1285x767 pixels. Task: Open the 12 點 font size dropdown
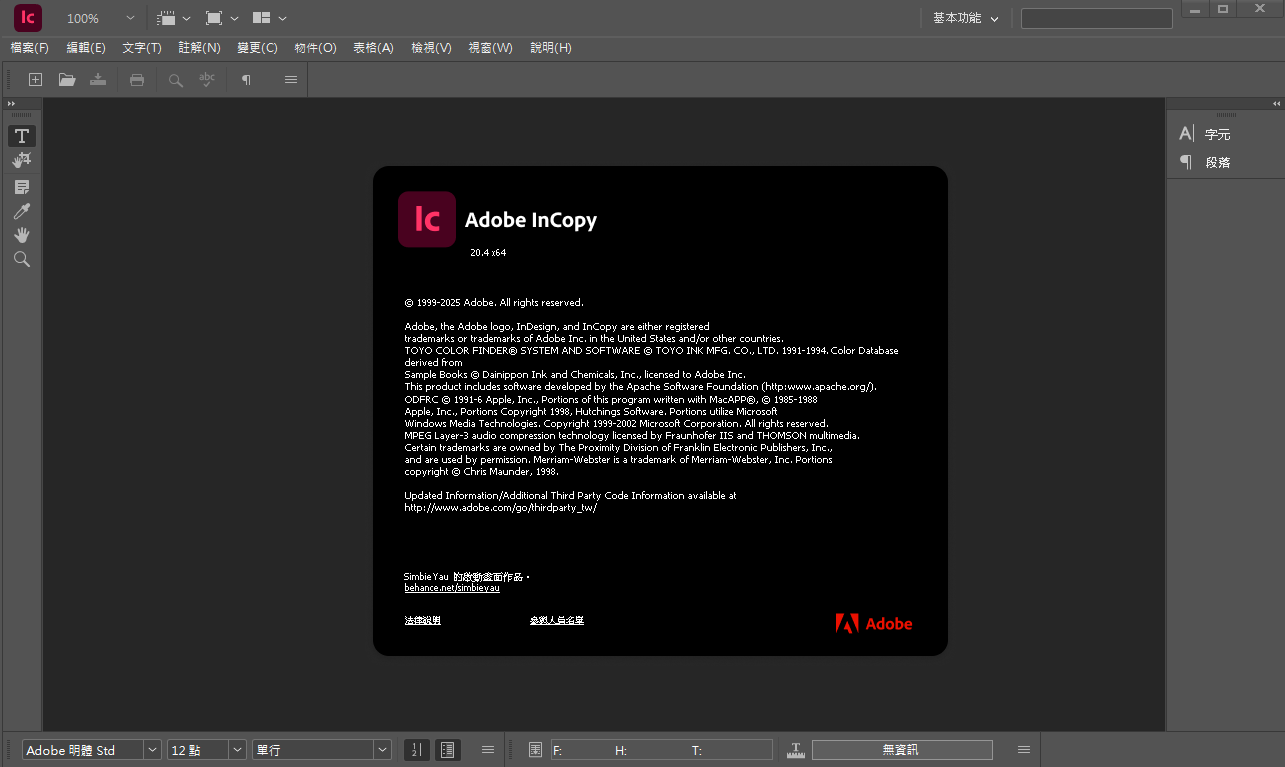point(237,750)
